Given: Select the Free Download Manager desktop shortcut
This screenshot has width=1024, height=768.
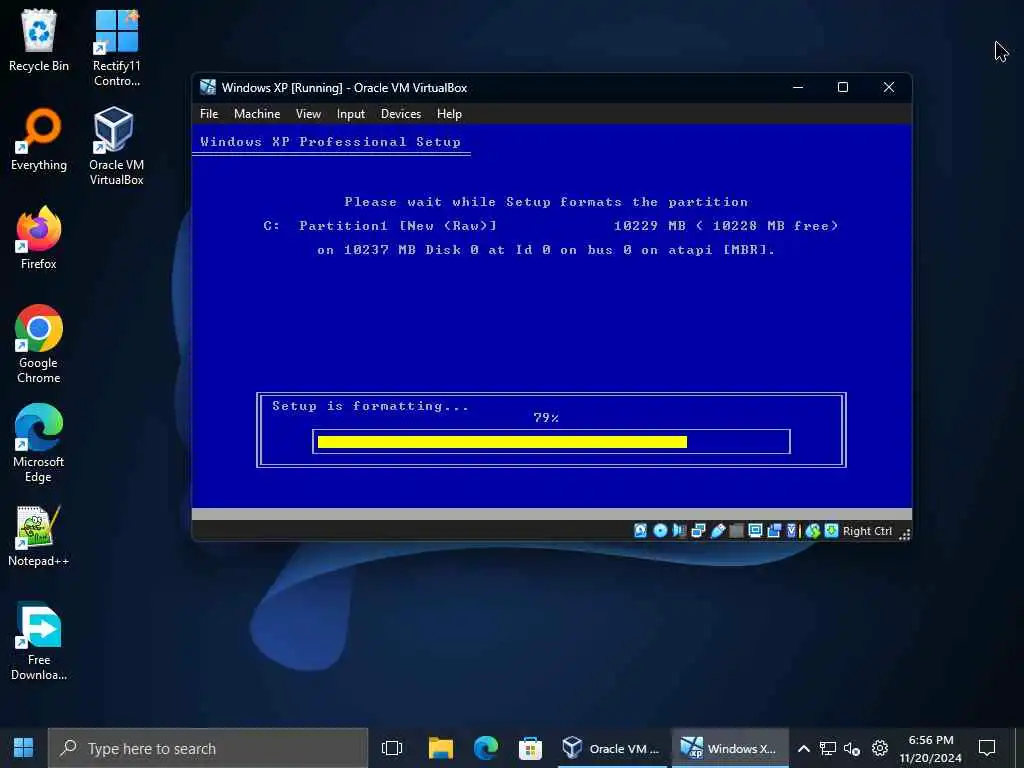Looking at the screenshot, I should coord(39,641).
